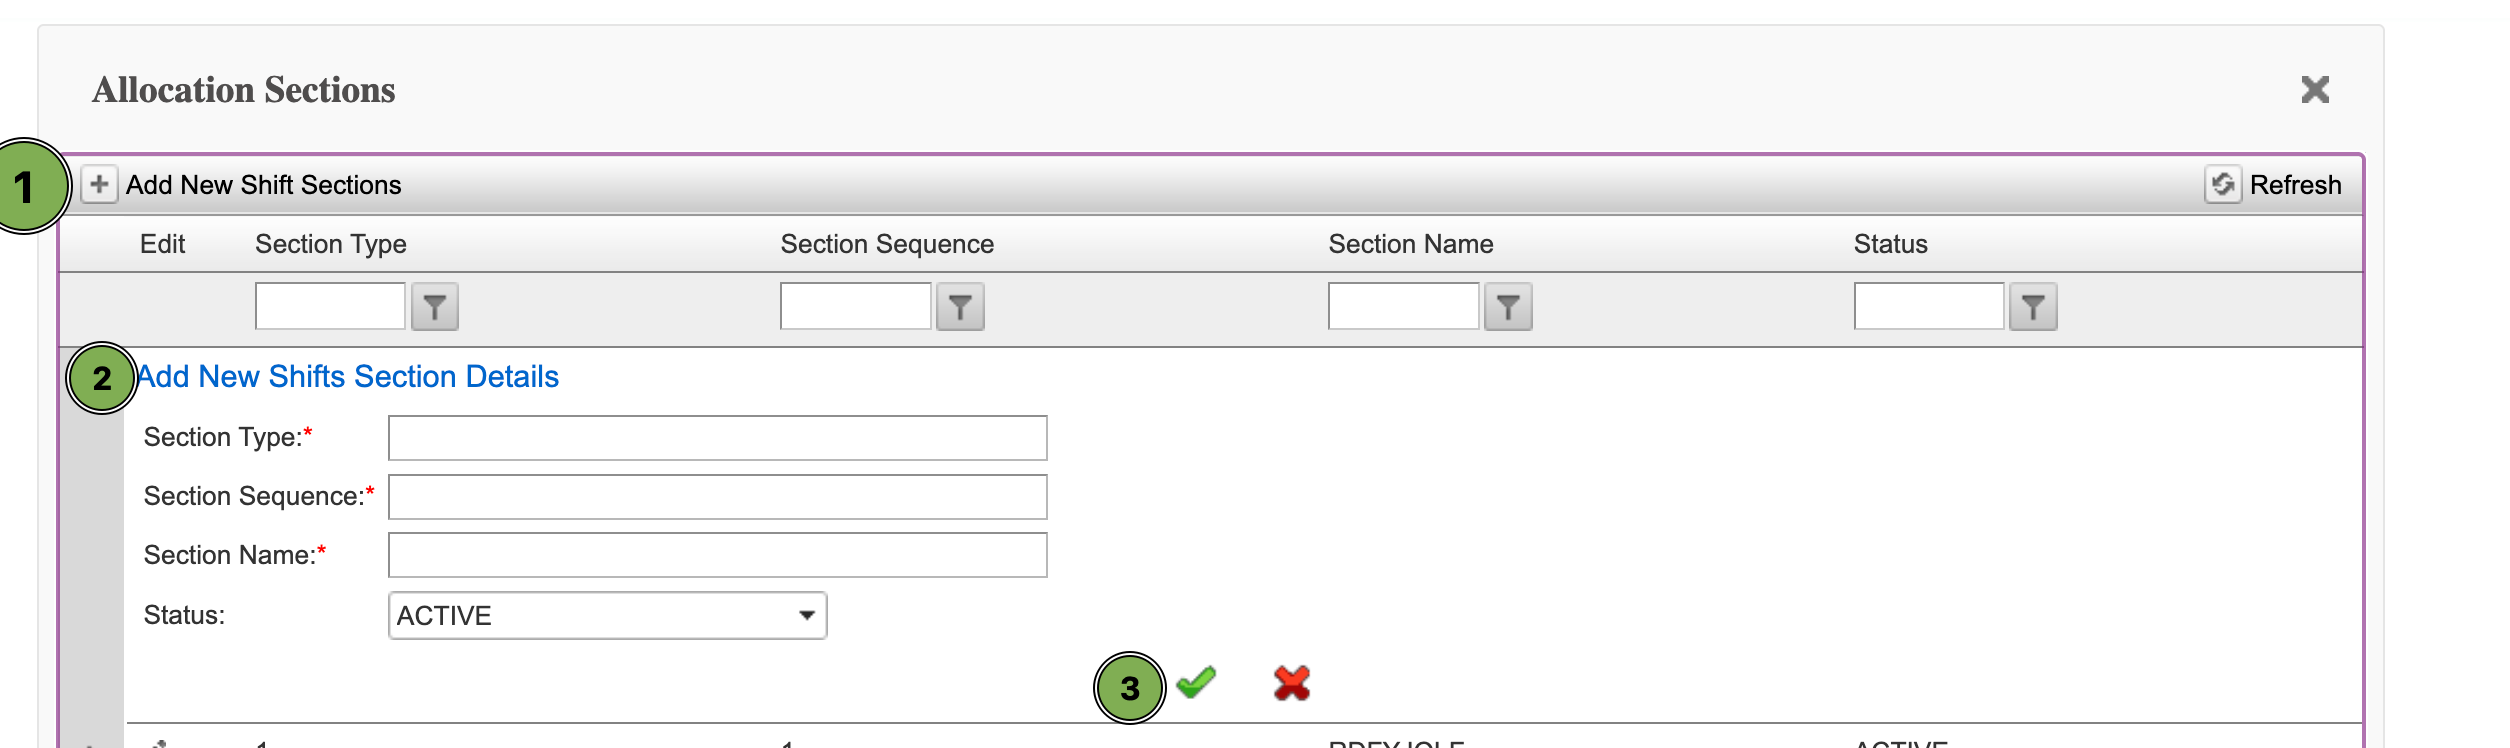Image resolution: width=2510 pixels, height=748 pixels.
Task: Click the Section Name filter funnel icon
Action: coord(1508,307)
